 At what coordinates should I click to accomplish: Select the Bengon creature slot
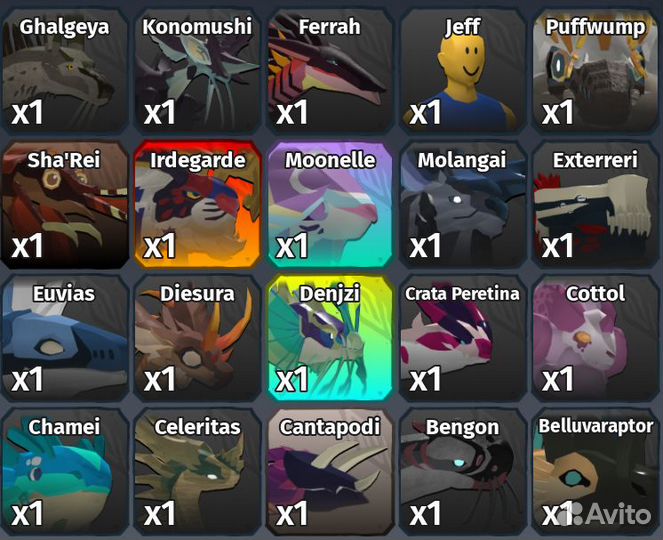[x=463, y=471]
